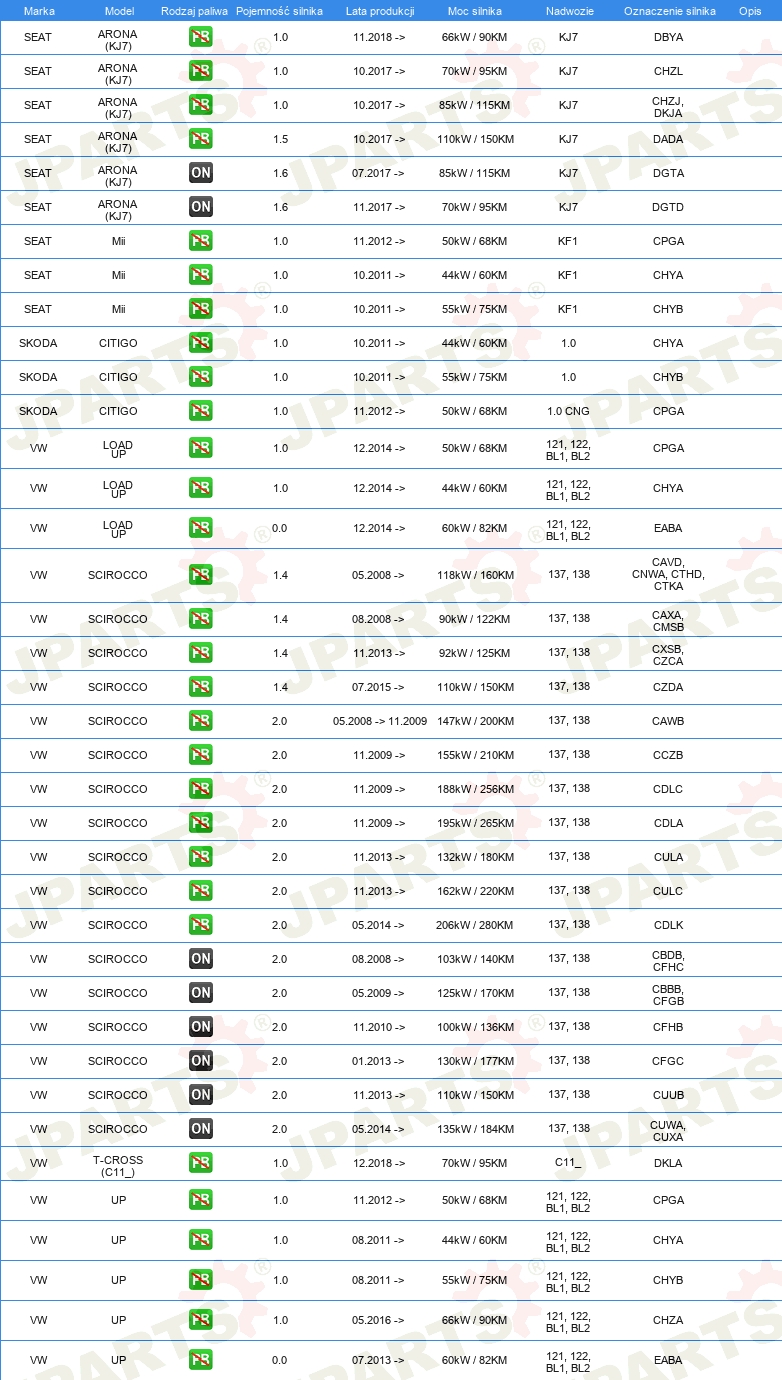Viewport: 782px width, 1380px height.
Task: Click the petrol icon in the Scirocco CDLC row
Action: [x=201, y=789]
